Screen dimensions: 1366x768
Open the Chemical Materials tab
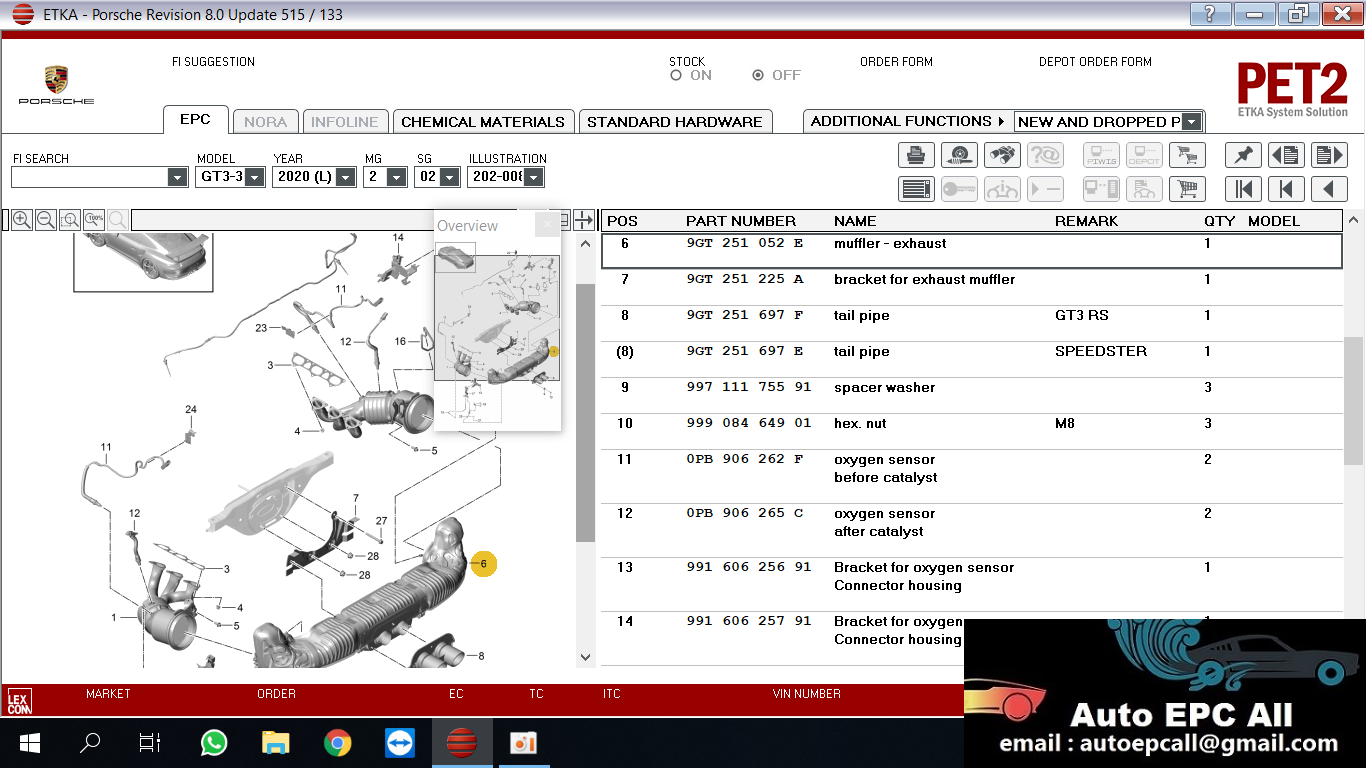click(x=483, y=121)
